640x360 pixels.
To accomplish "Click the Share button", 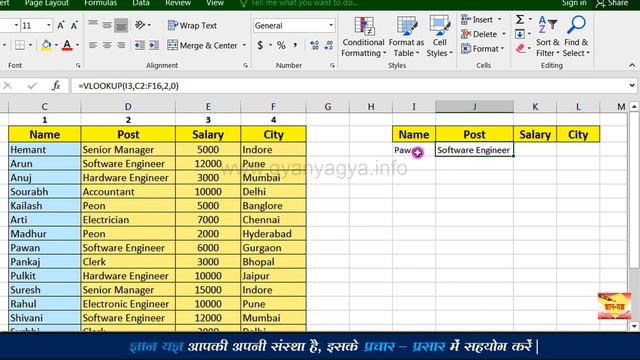I will [x=612, y=3].
